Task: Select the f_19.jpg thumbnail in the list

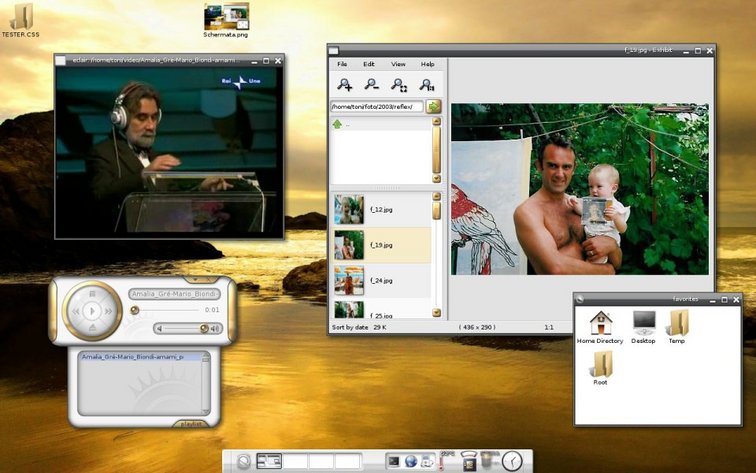Action: tap(349, 245)
